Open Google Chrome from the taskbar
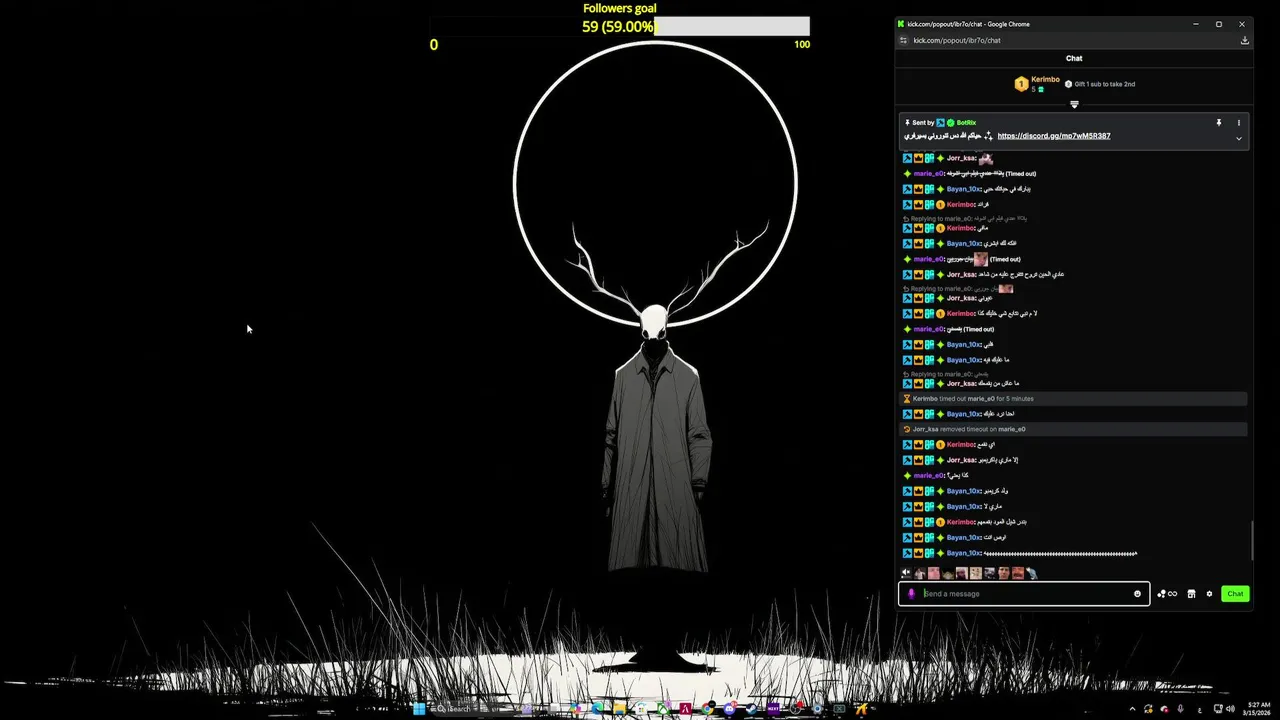The height and width of the screenshot is (720, 1280). coord(708,709)
